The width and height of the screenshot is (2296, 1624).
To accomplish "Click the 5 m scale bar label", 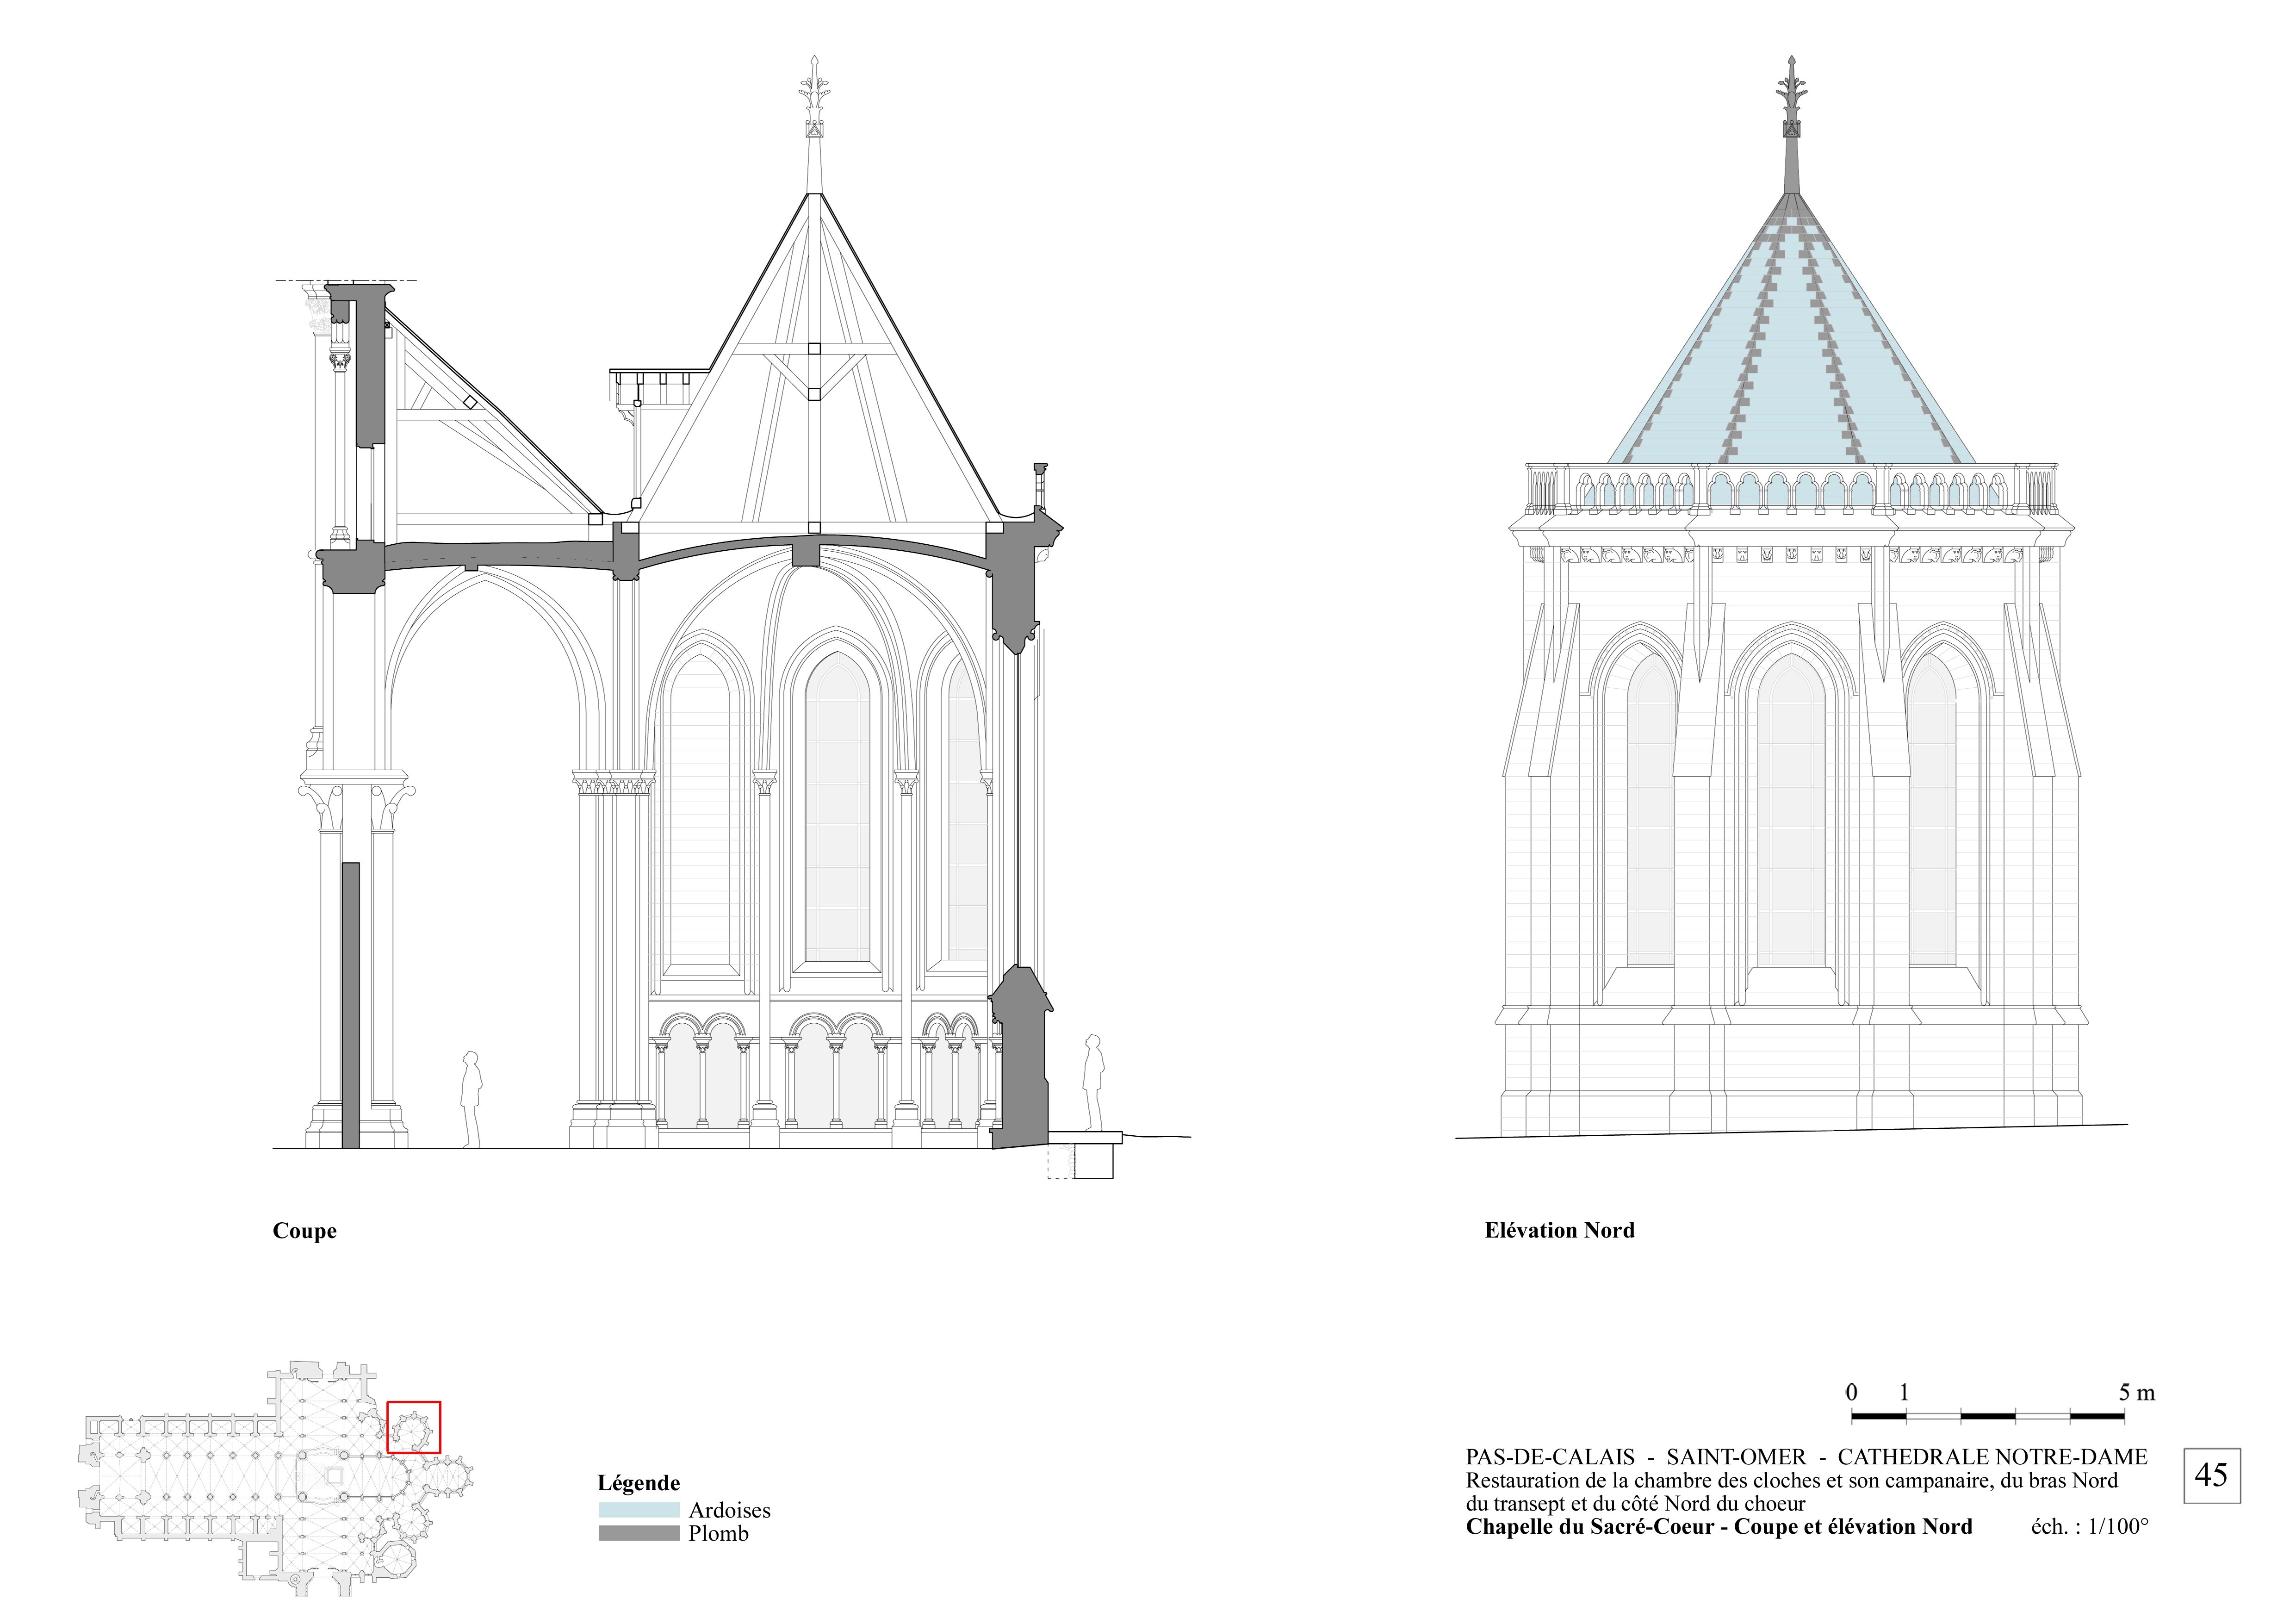I will pos(2136,1392).
